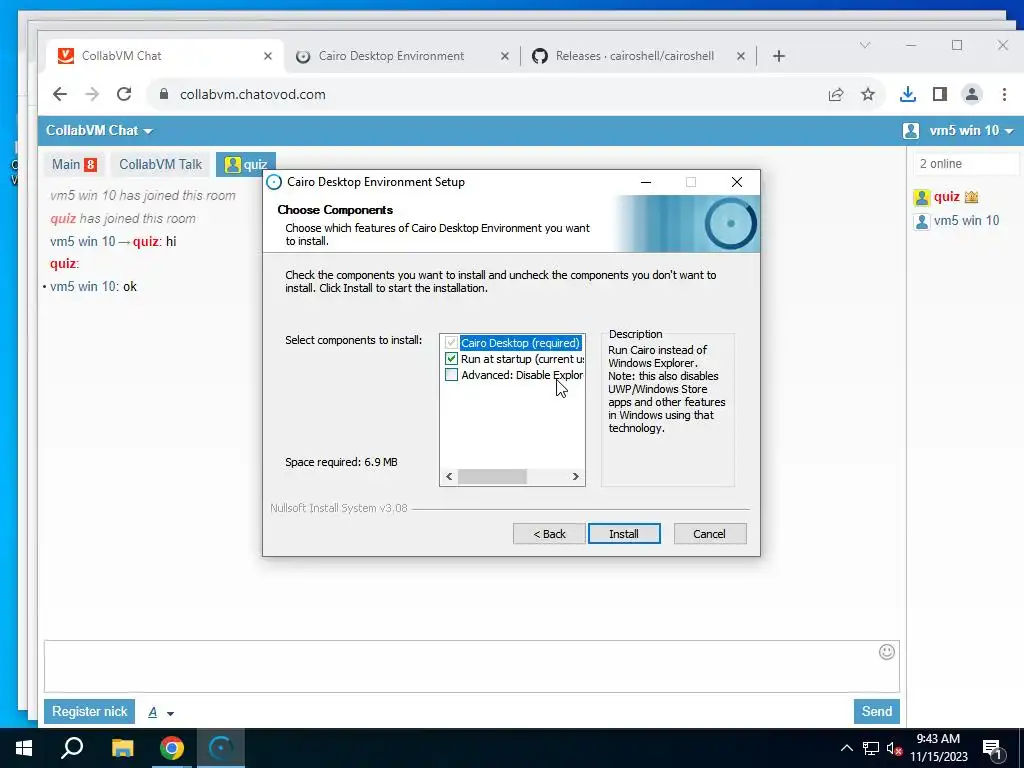Open Chrome profile avatar
Screen dimensions: 1024x768
[x=972, y=95]
